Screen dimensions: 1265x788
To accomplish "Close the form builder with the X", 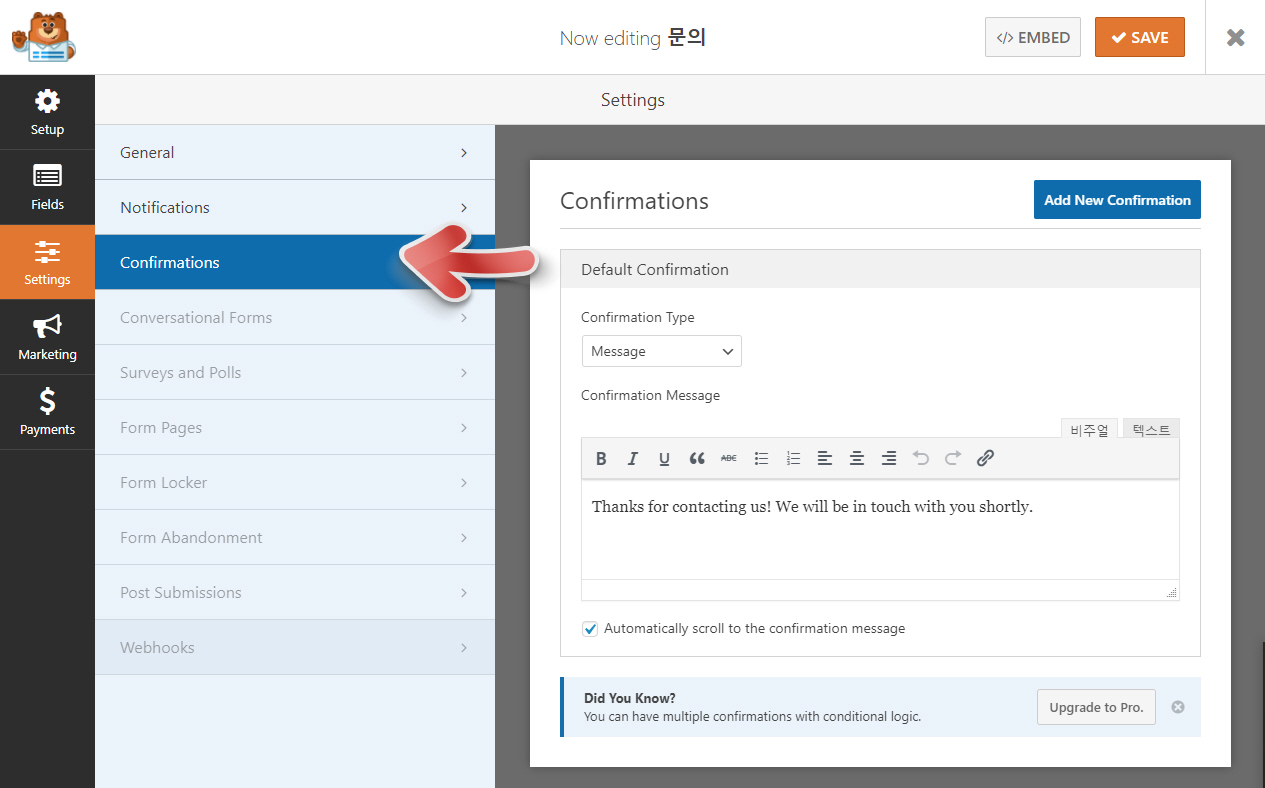I will 1236,37.
